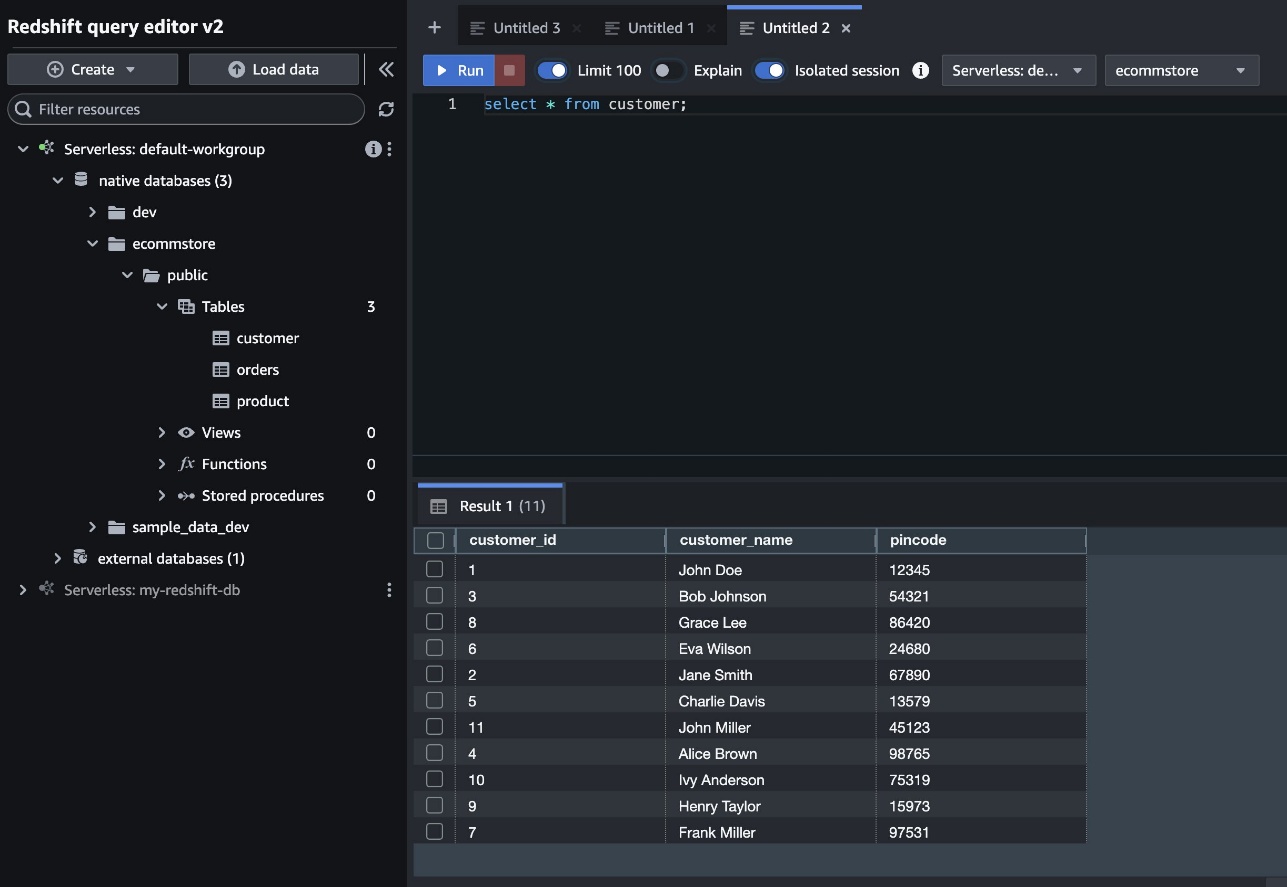Check the Bob Johnson row checkbox

coord(434,595)
